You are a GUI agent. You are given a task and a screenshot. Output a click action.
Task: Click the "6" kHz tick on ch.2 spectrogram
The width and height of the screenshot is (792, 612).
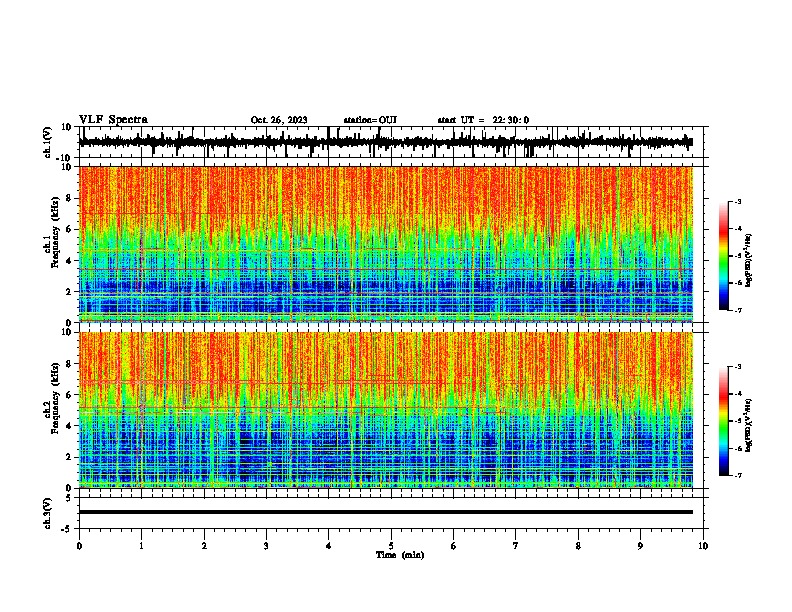(70, 395)
